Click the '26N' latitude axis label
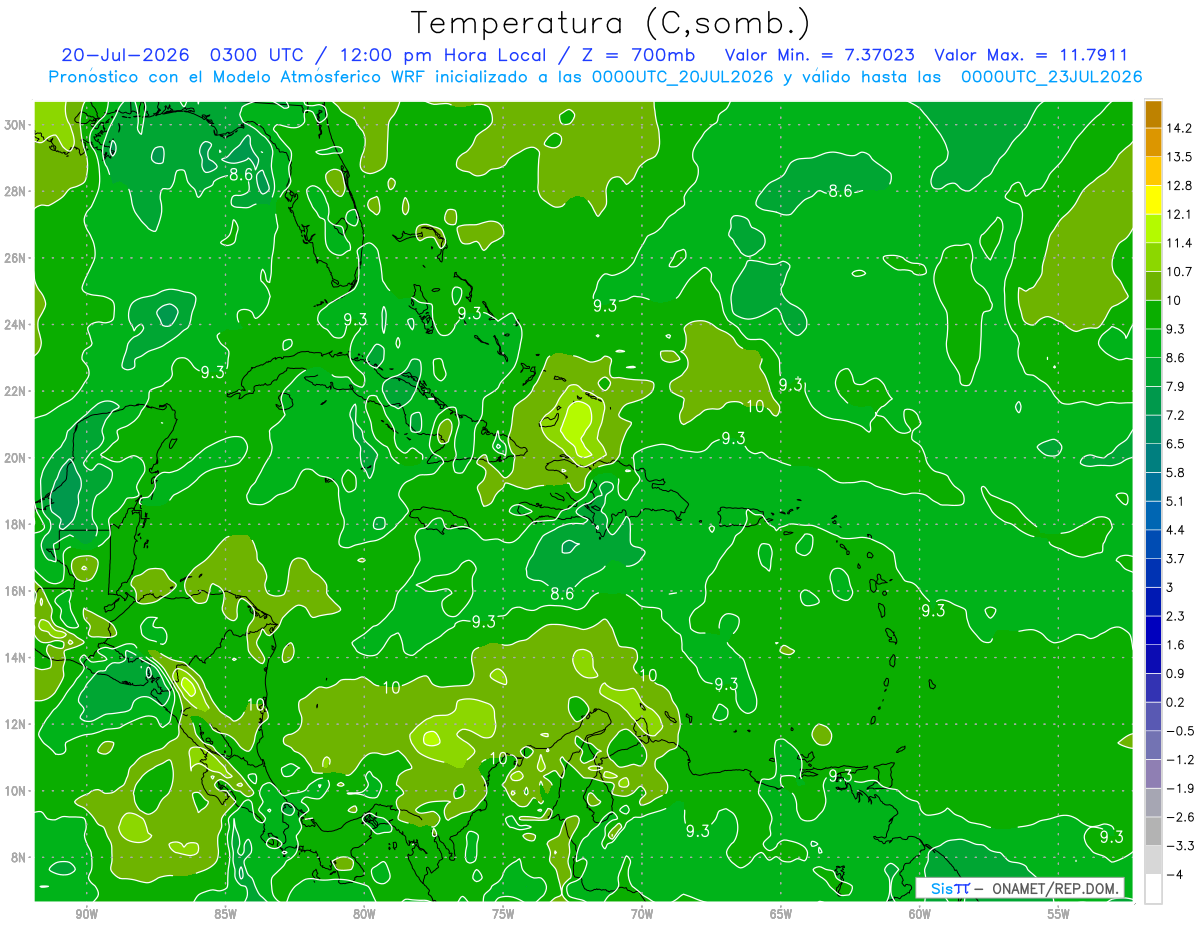Viewport: 1200px width, 927px height. click(16, 258)
